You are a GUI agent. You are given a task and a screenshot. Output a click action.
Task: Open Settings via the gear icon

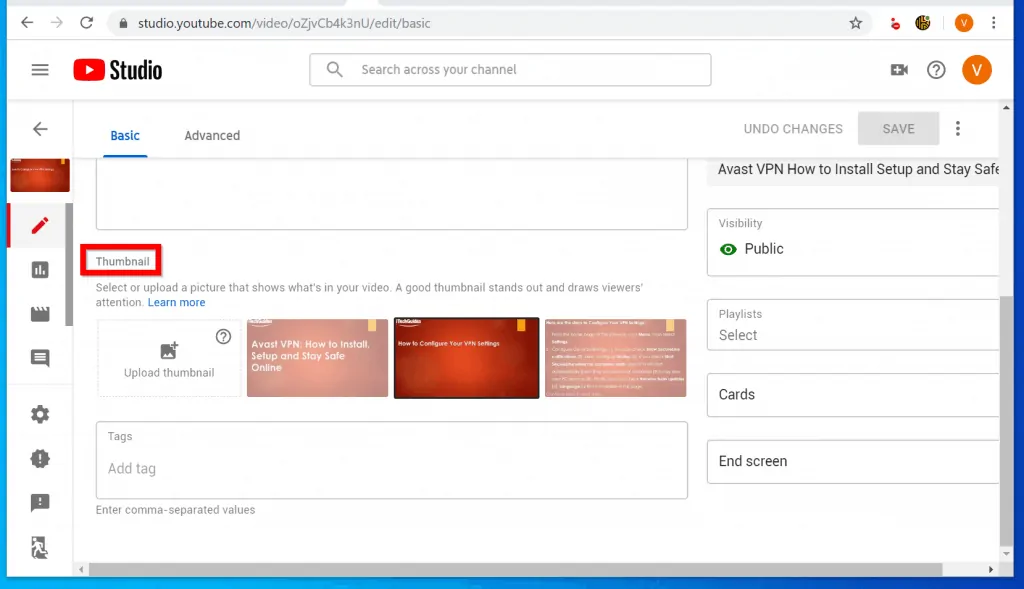coord(39,413)
